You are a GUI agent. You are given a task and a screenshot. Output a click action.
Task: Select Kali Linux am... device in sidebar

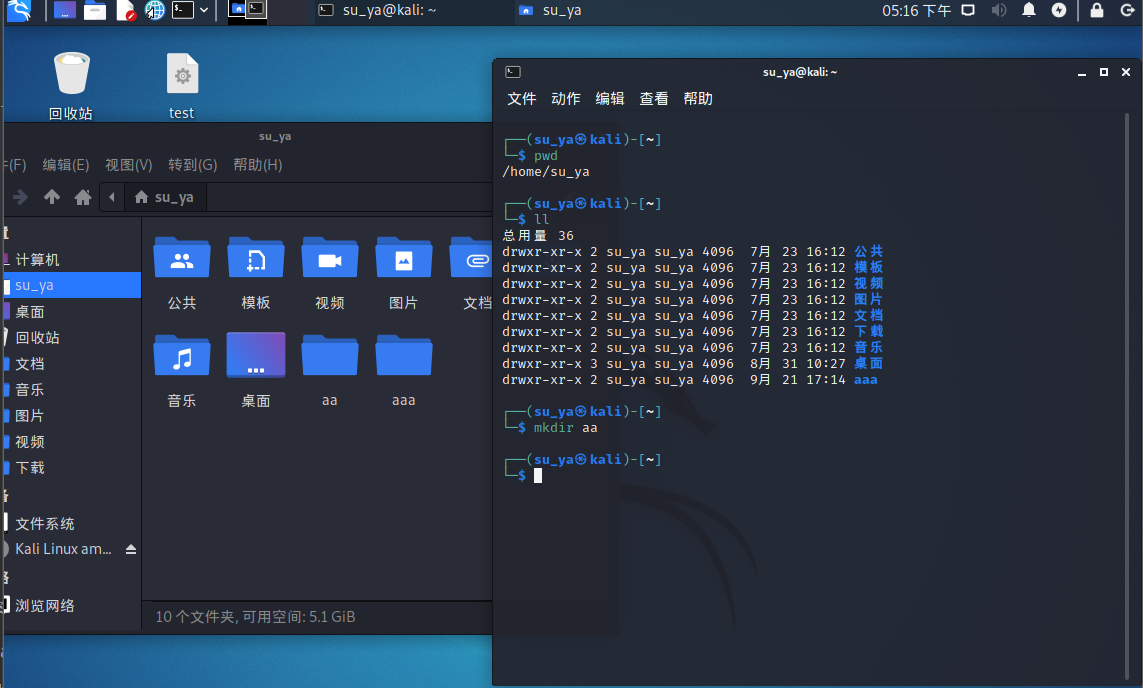[63, 549]
